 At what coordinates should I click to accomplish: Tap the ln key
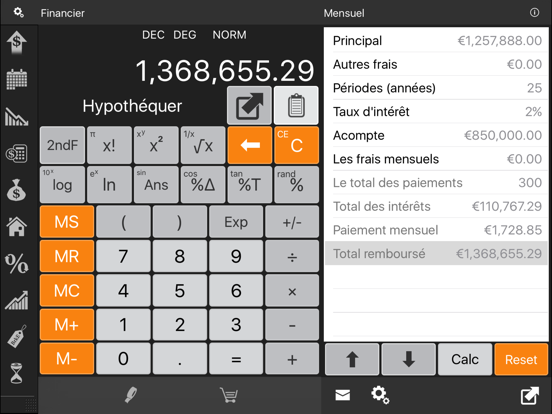click(x=109, y=184)
